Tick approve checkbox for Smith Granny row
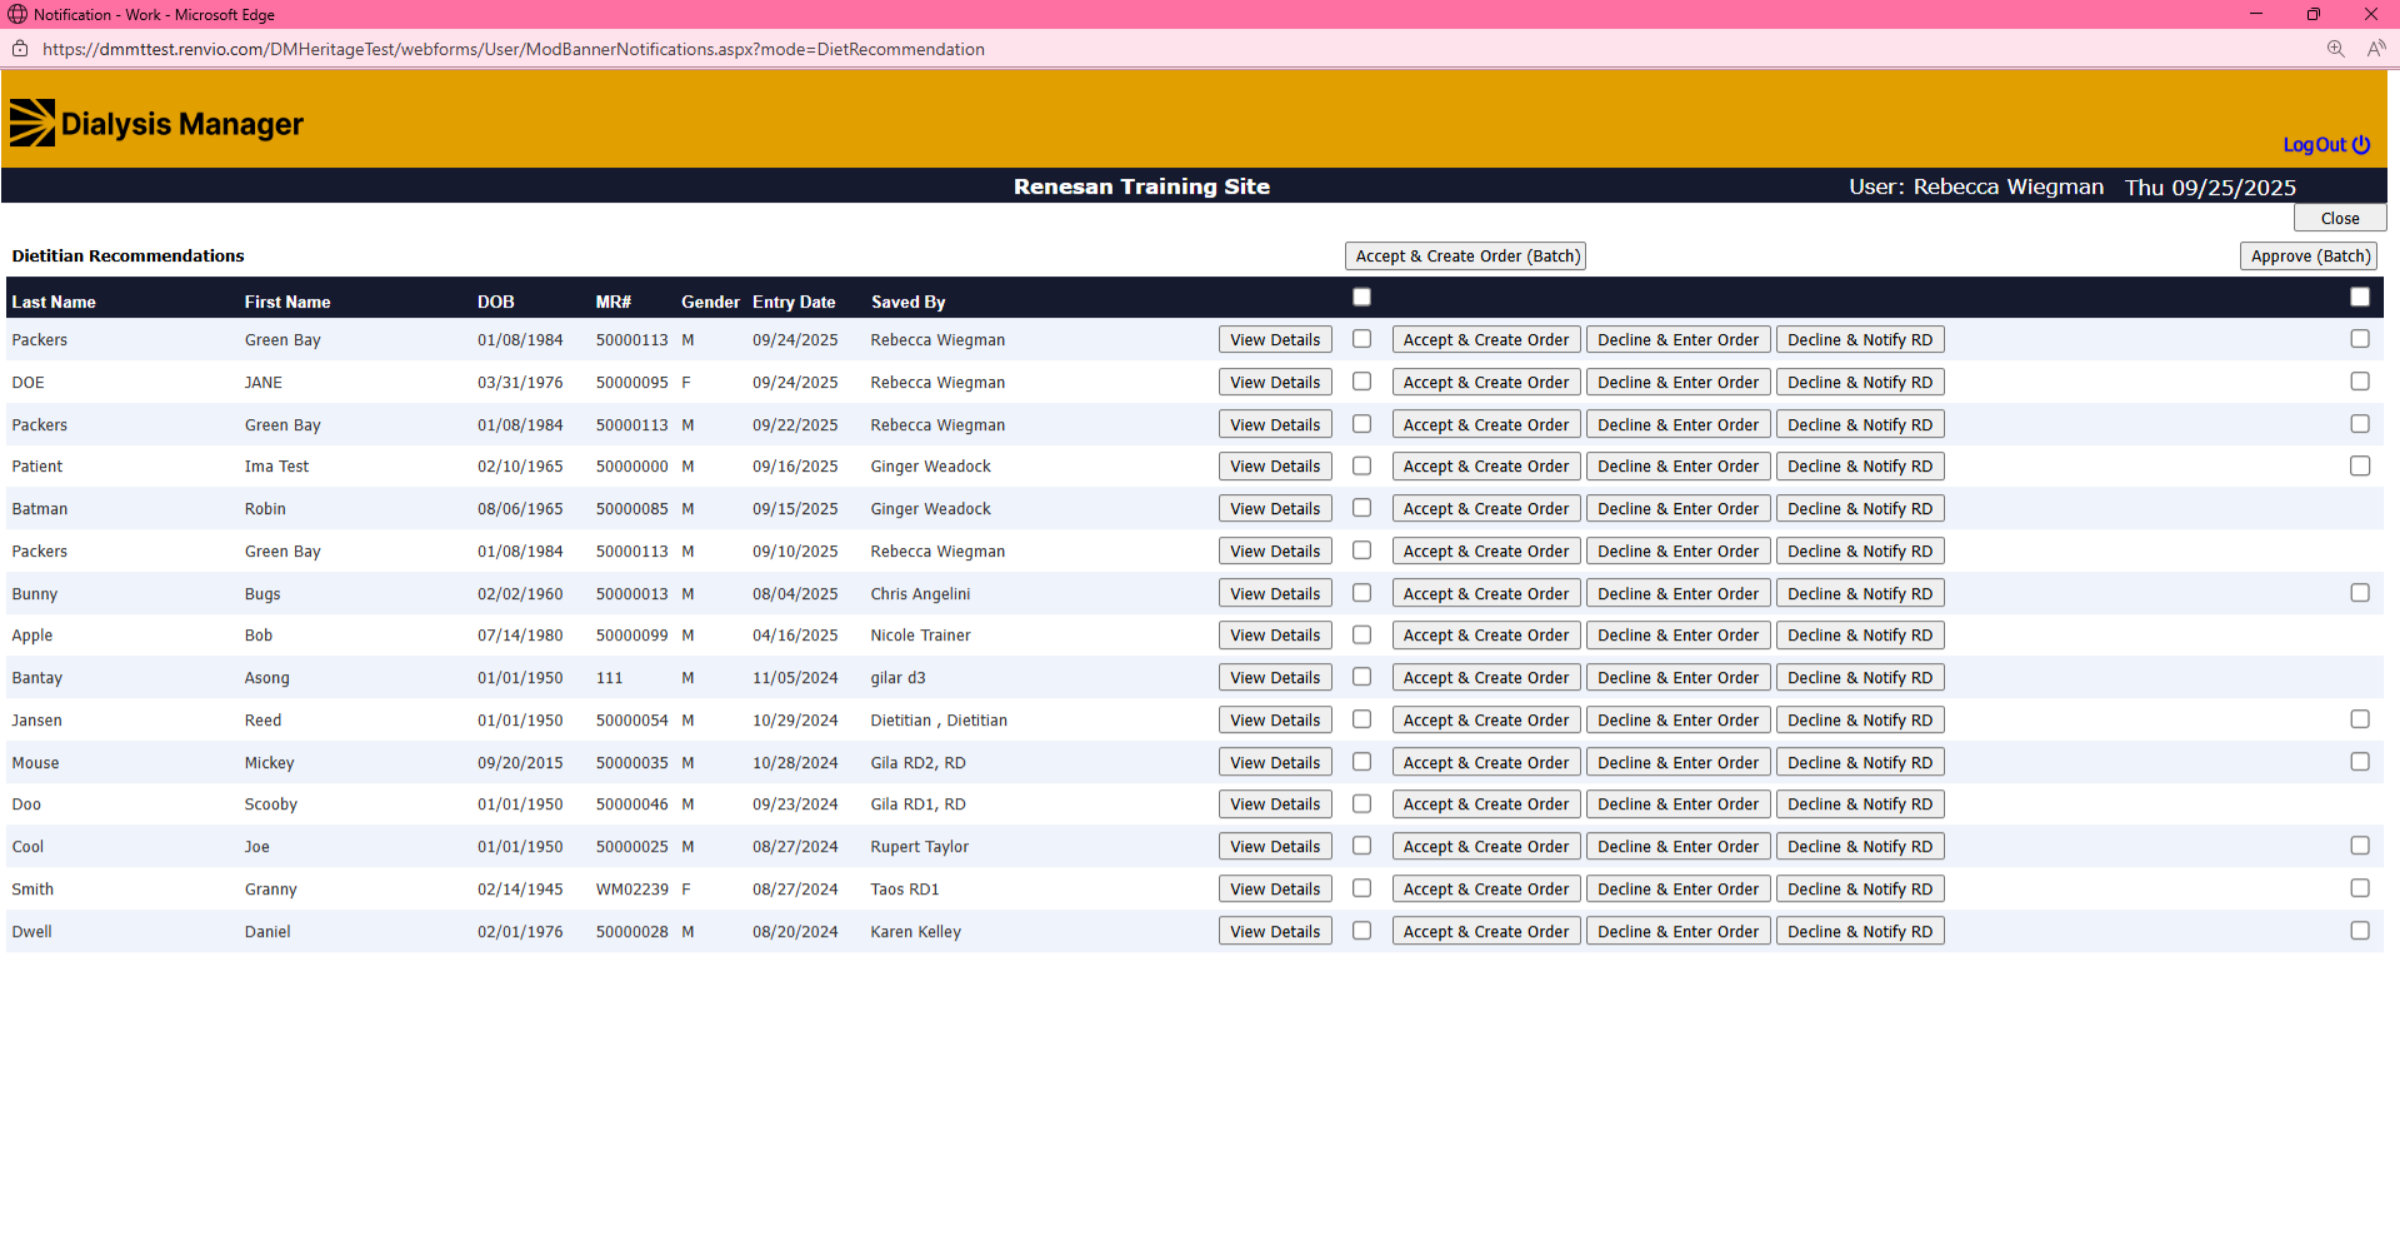2400x1238 pixels. (2359, 888)
